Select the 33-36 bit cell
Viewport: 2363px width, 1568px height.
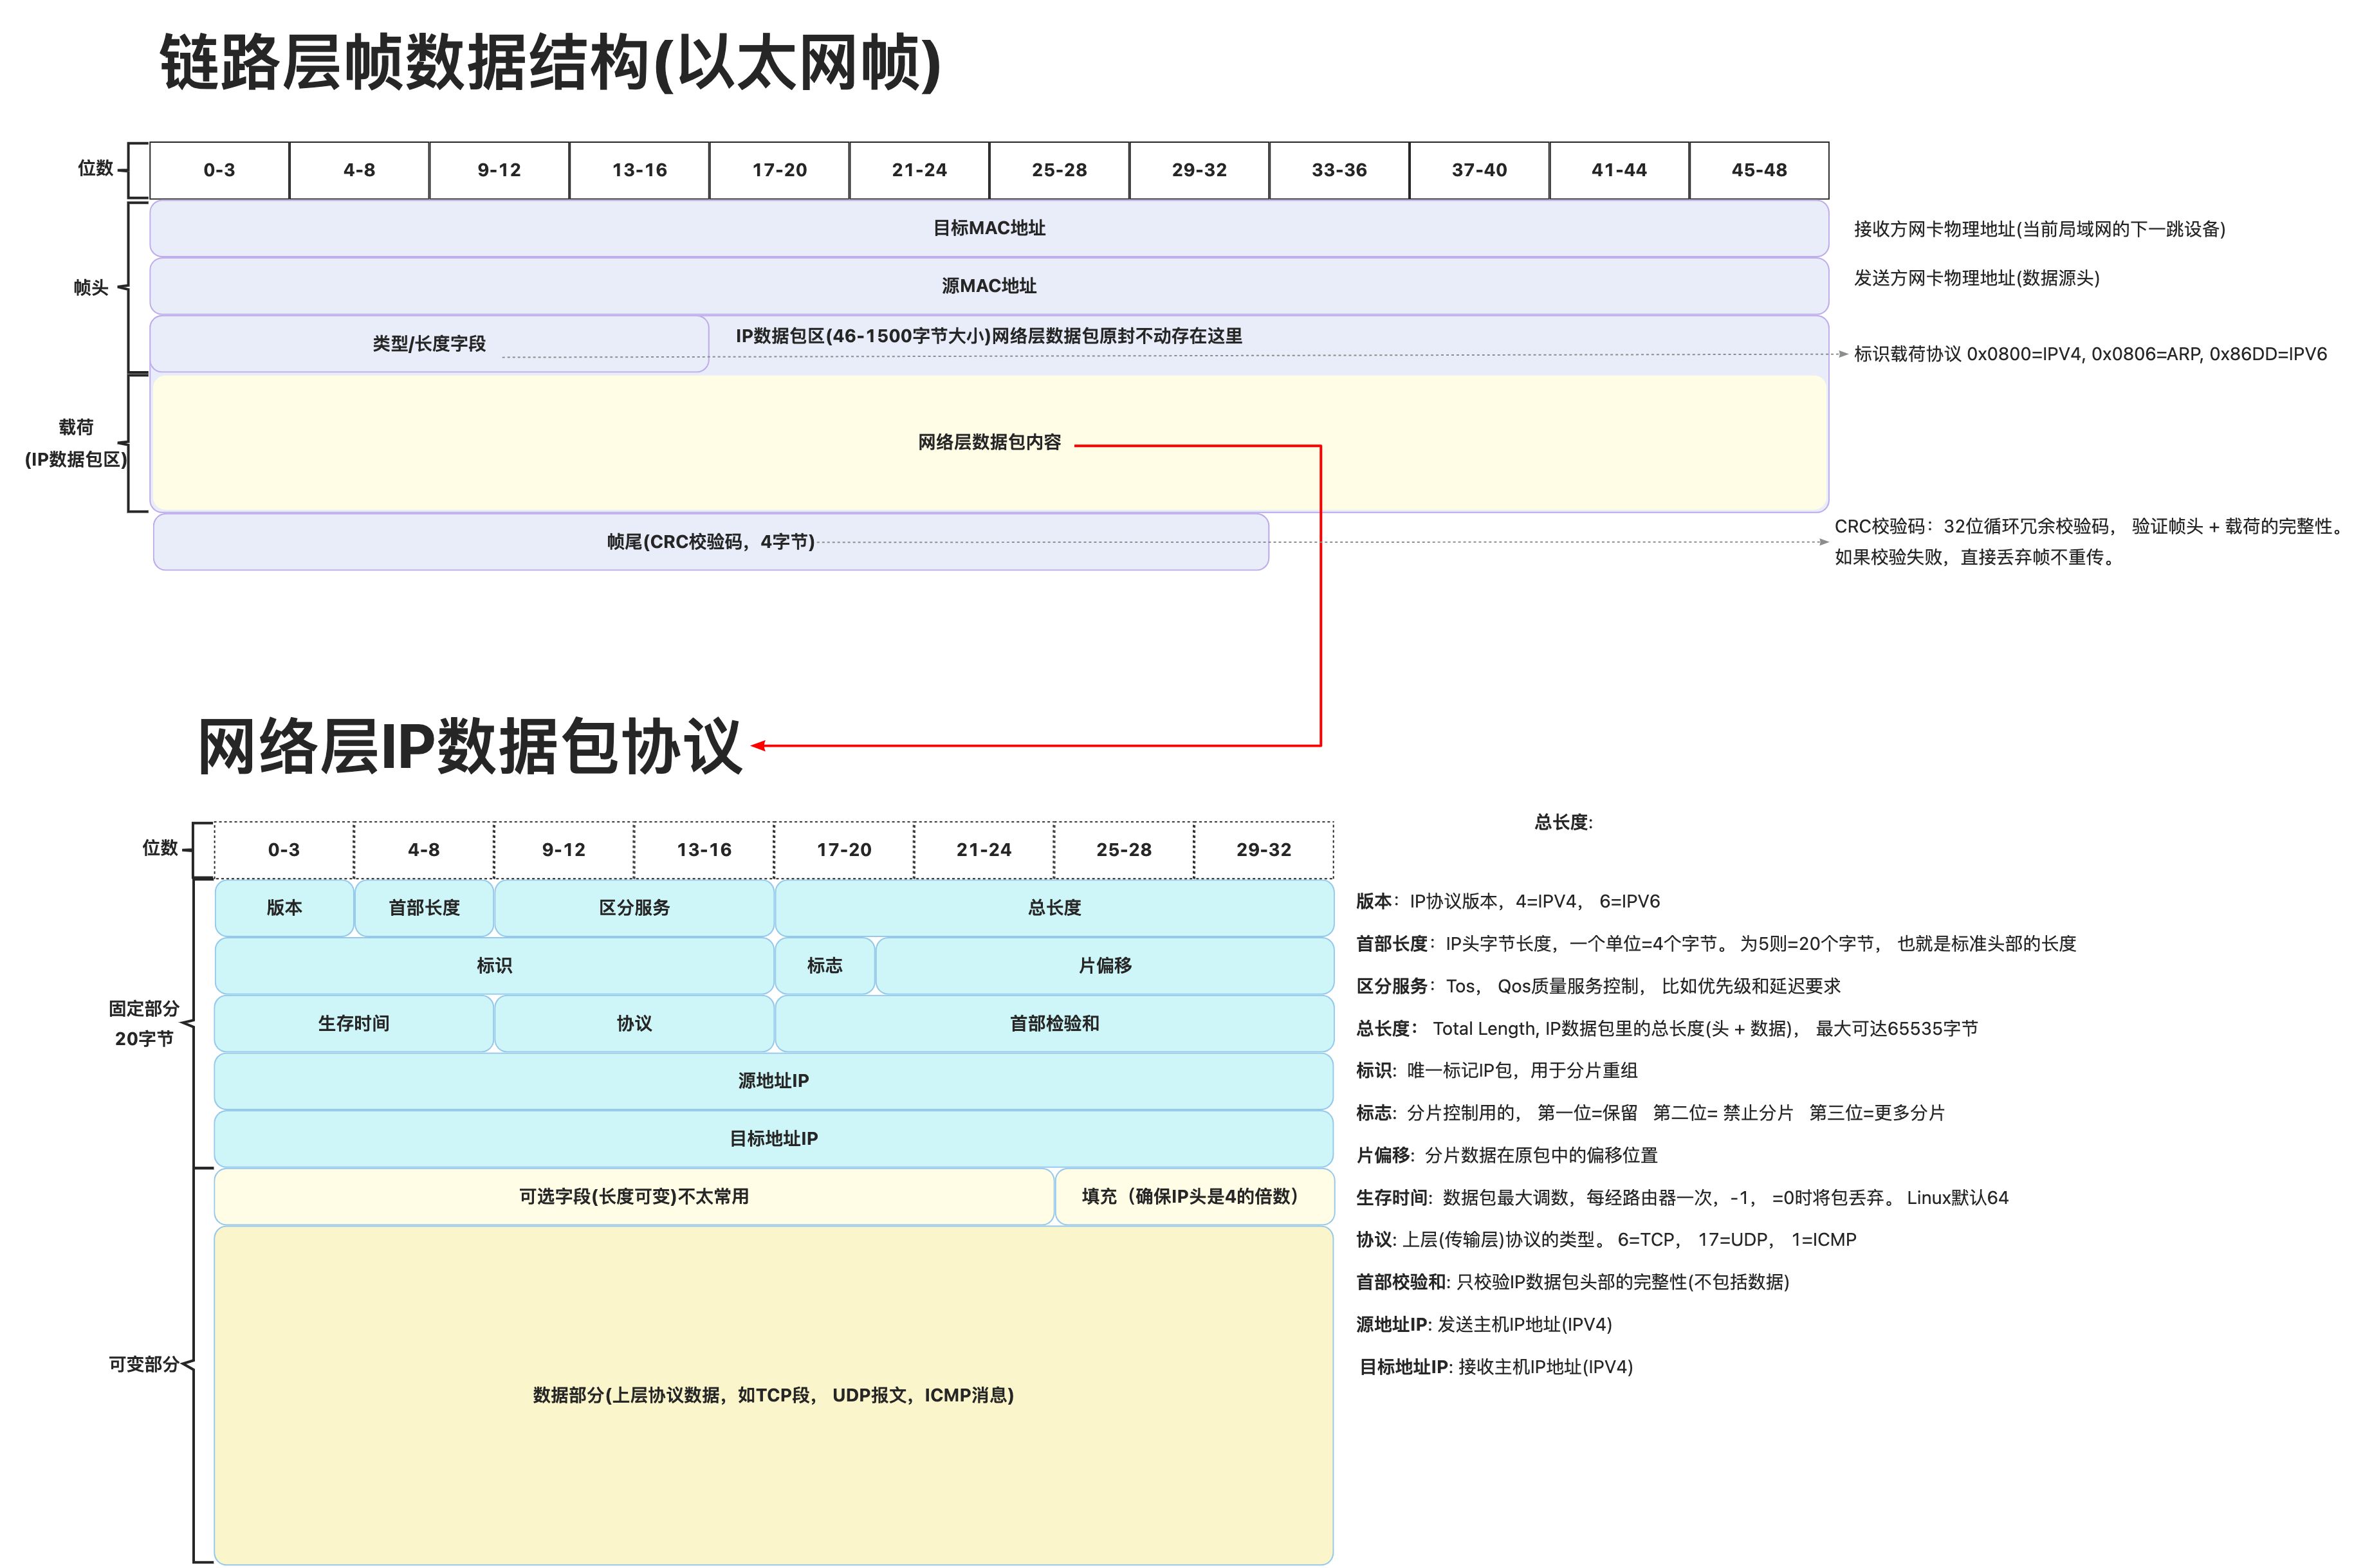(1339, 170)
